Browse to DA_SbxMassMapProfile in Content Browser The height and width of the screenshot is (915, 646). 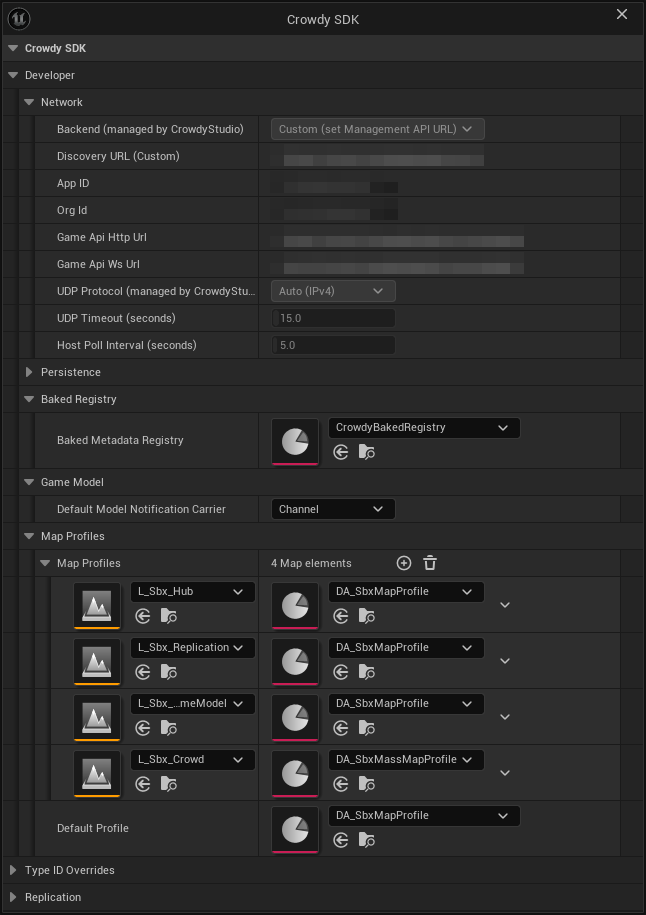point(366,784)
